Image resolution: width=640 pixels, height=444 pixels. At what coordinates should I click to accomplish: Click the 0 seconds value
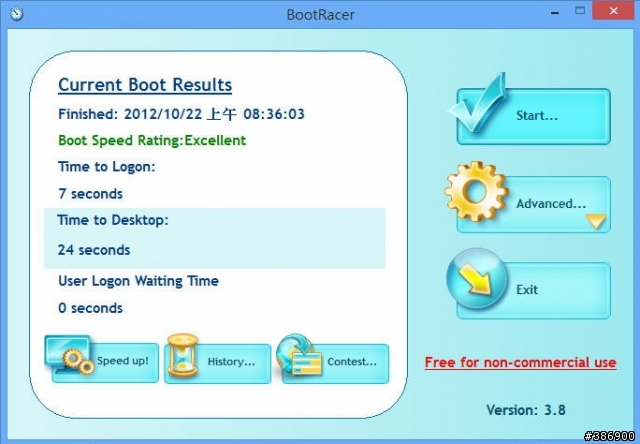[x=90, y=308]
